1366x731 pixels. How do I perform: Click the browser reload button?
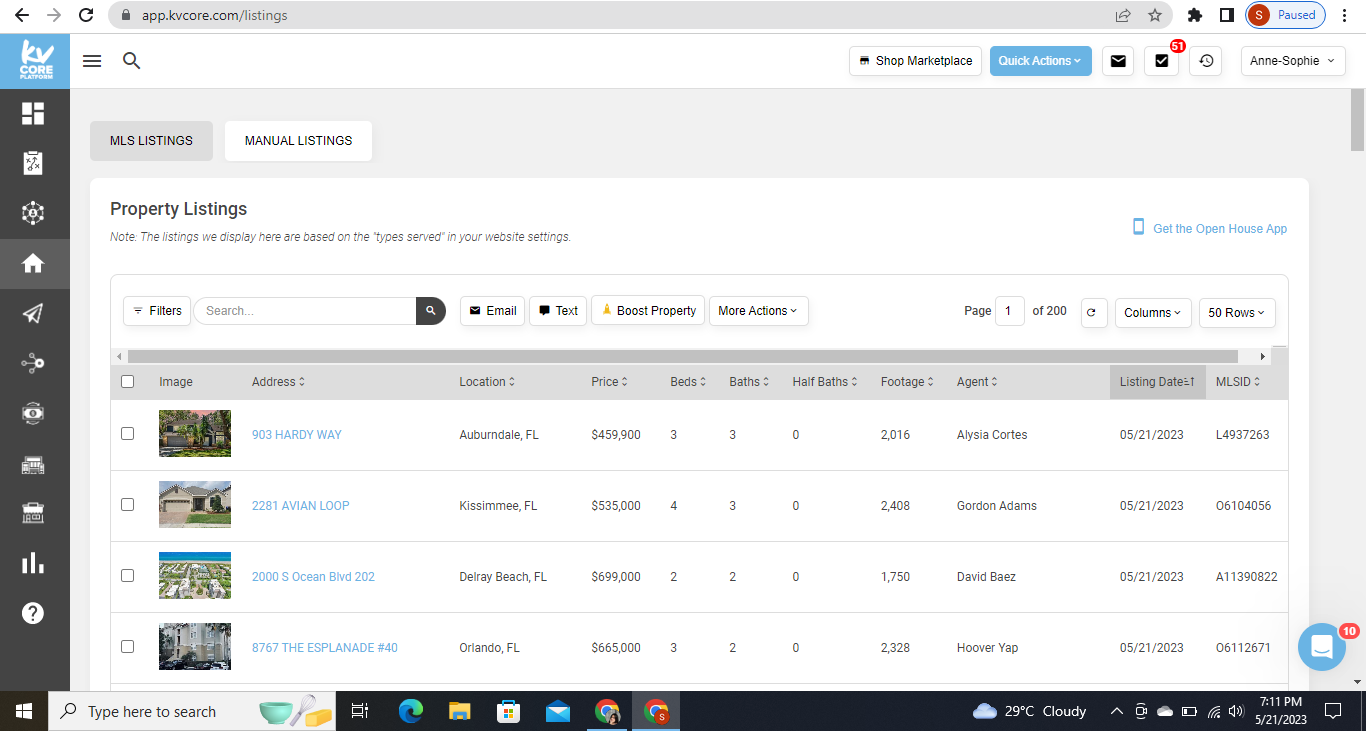pyautogui.click(x=87, y=15)
